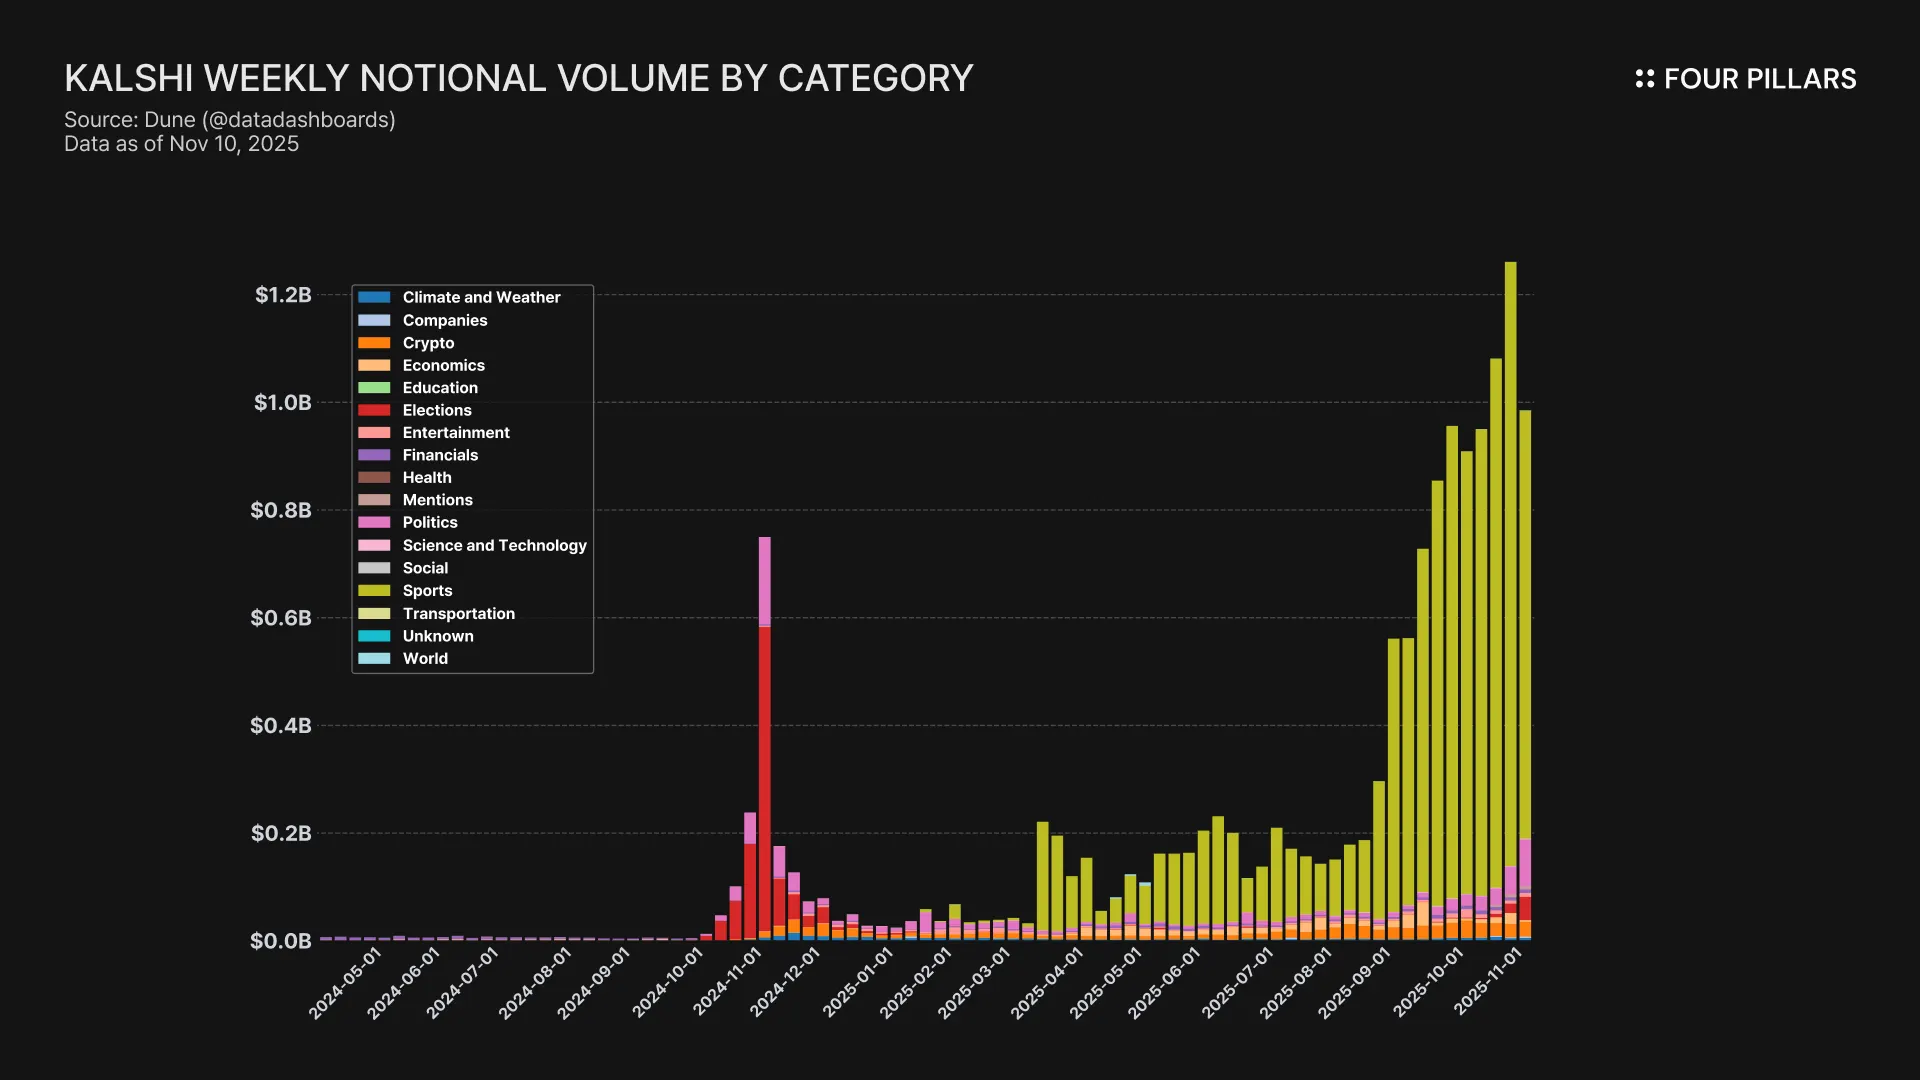Click the Politics legend color swatch
Viewport: 1920px width, 1080px height.
(374, 523)
